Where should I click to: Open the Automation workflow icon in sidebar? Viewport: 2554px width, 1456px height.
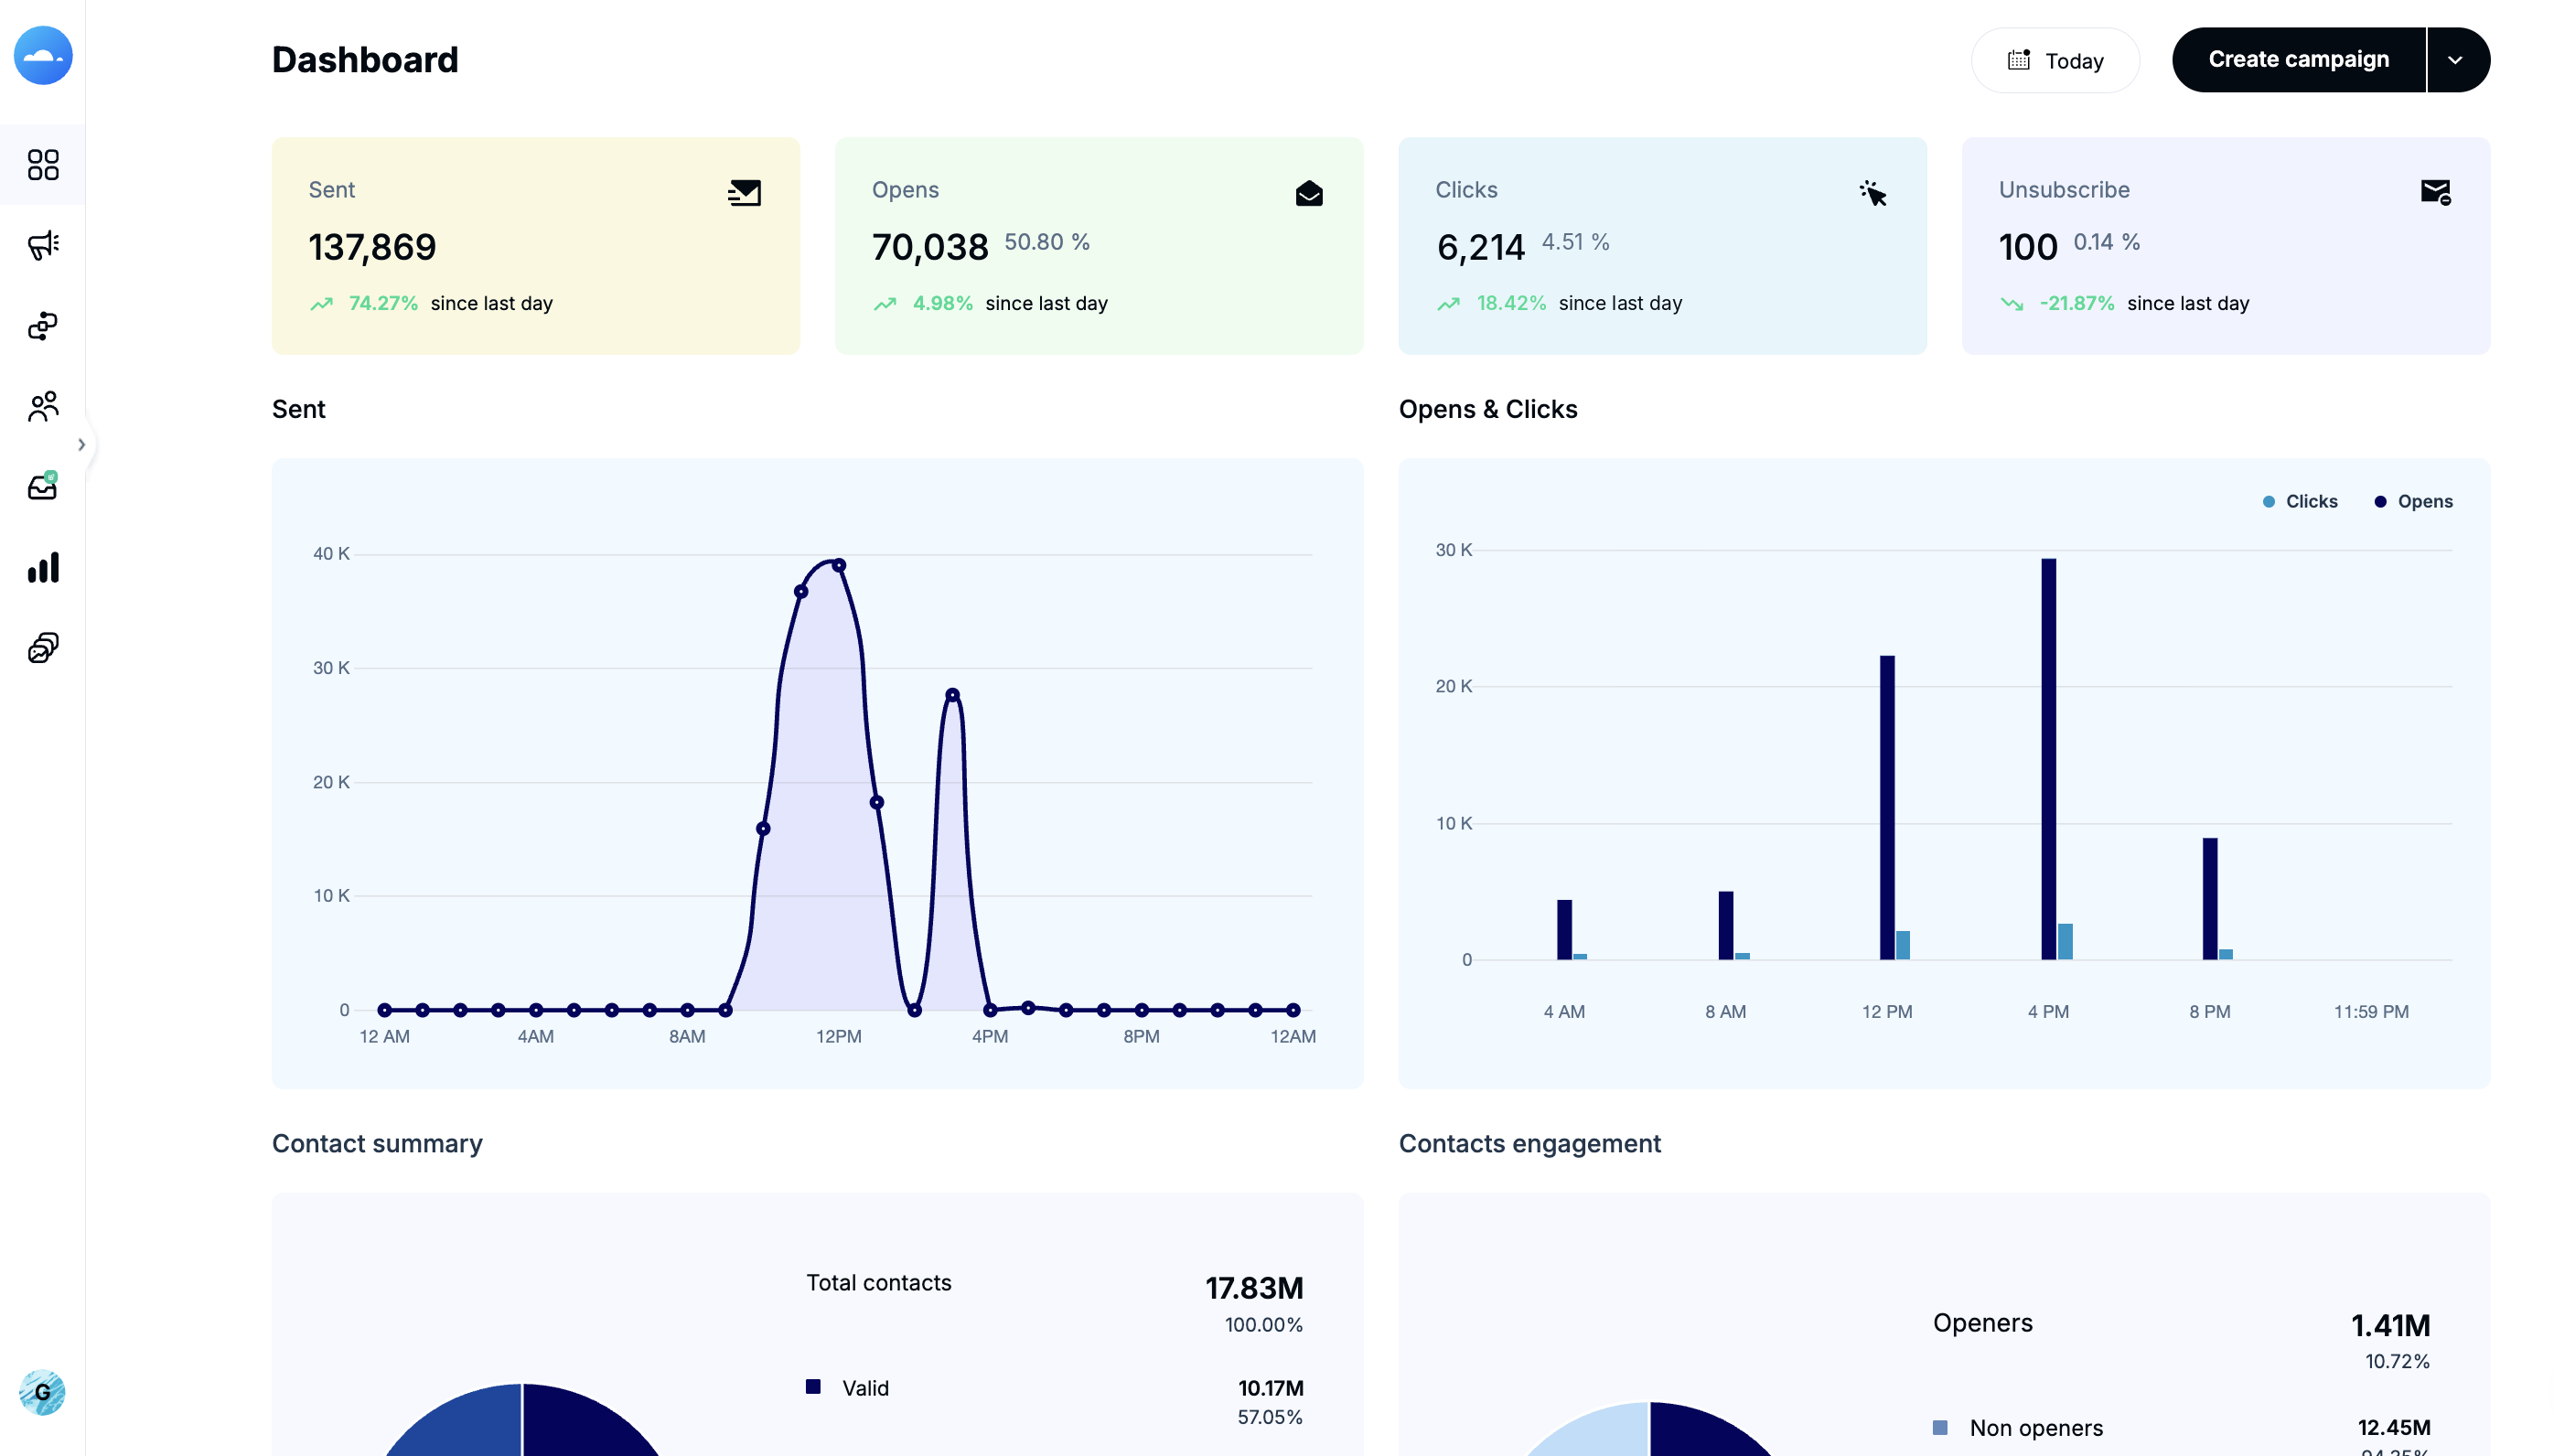click(43, 326)
